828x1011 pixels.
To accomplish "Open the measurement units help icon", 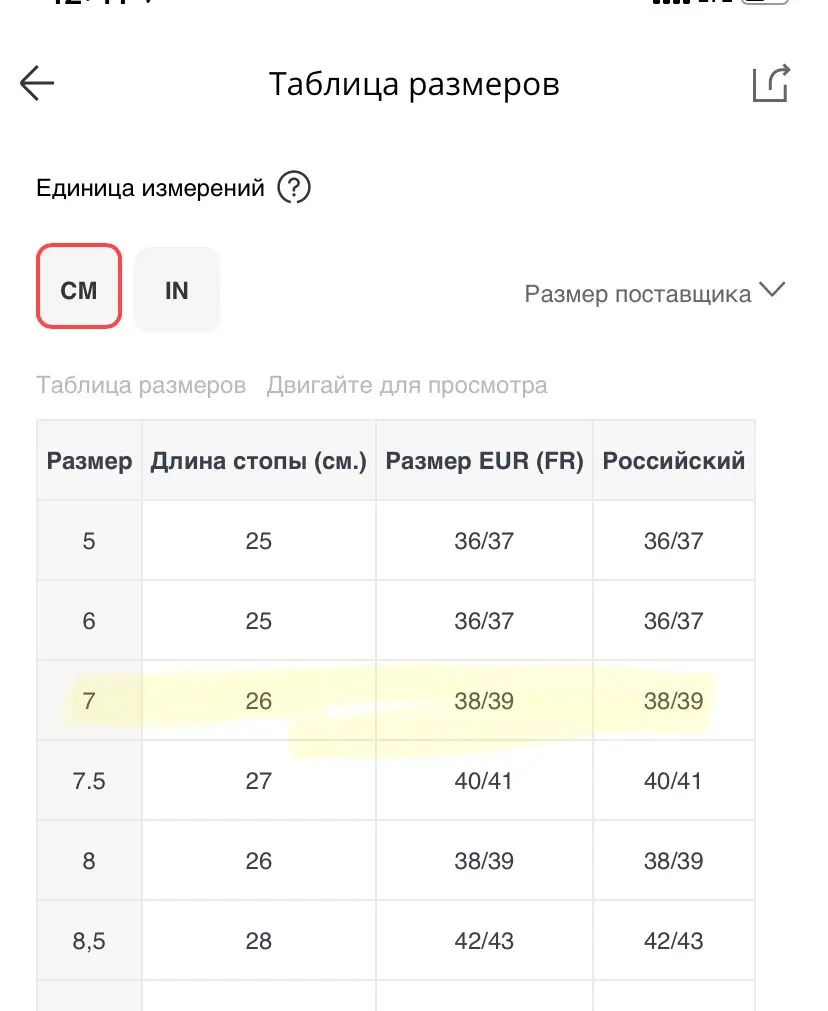I will (294, 187).
